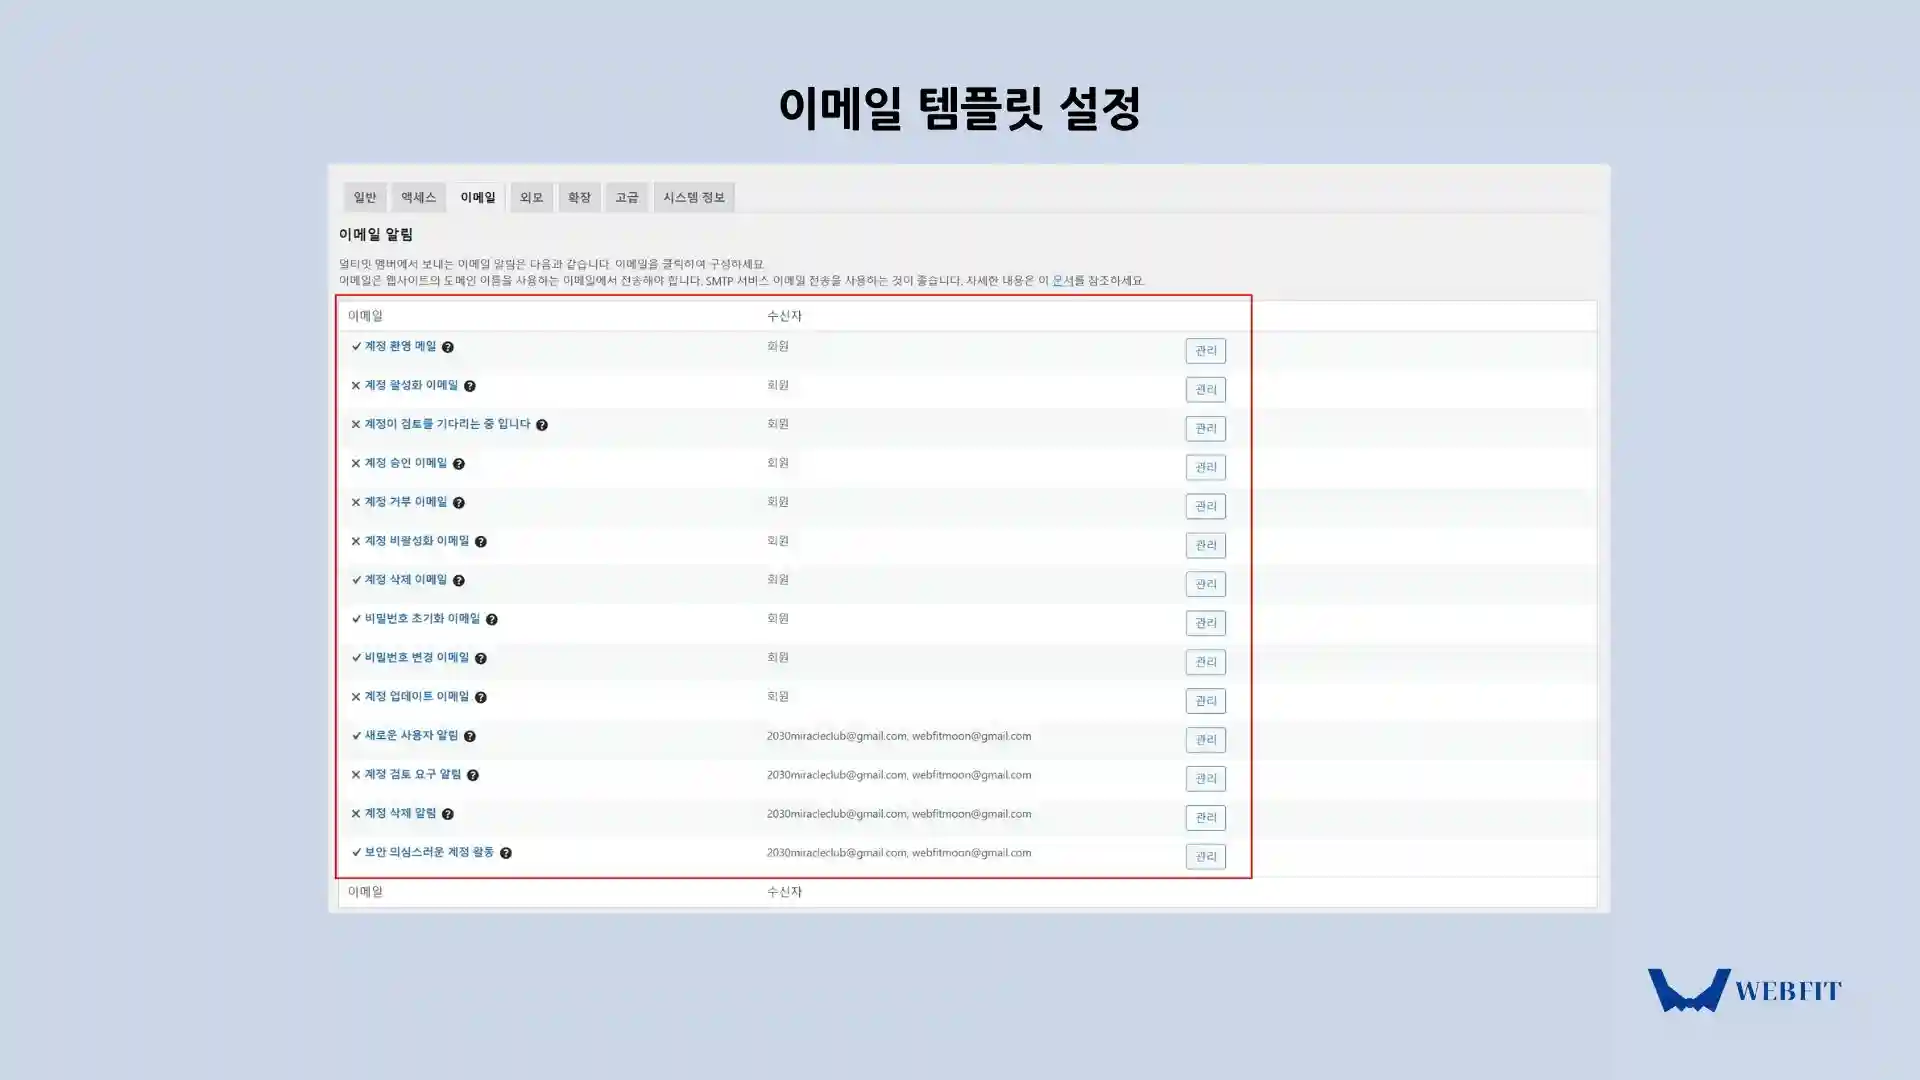This screenshot has height=1080, width=1920.
Task: Click the 보안 의심스러운 계정 활동 link
Action: 429,853
